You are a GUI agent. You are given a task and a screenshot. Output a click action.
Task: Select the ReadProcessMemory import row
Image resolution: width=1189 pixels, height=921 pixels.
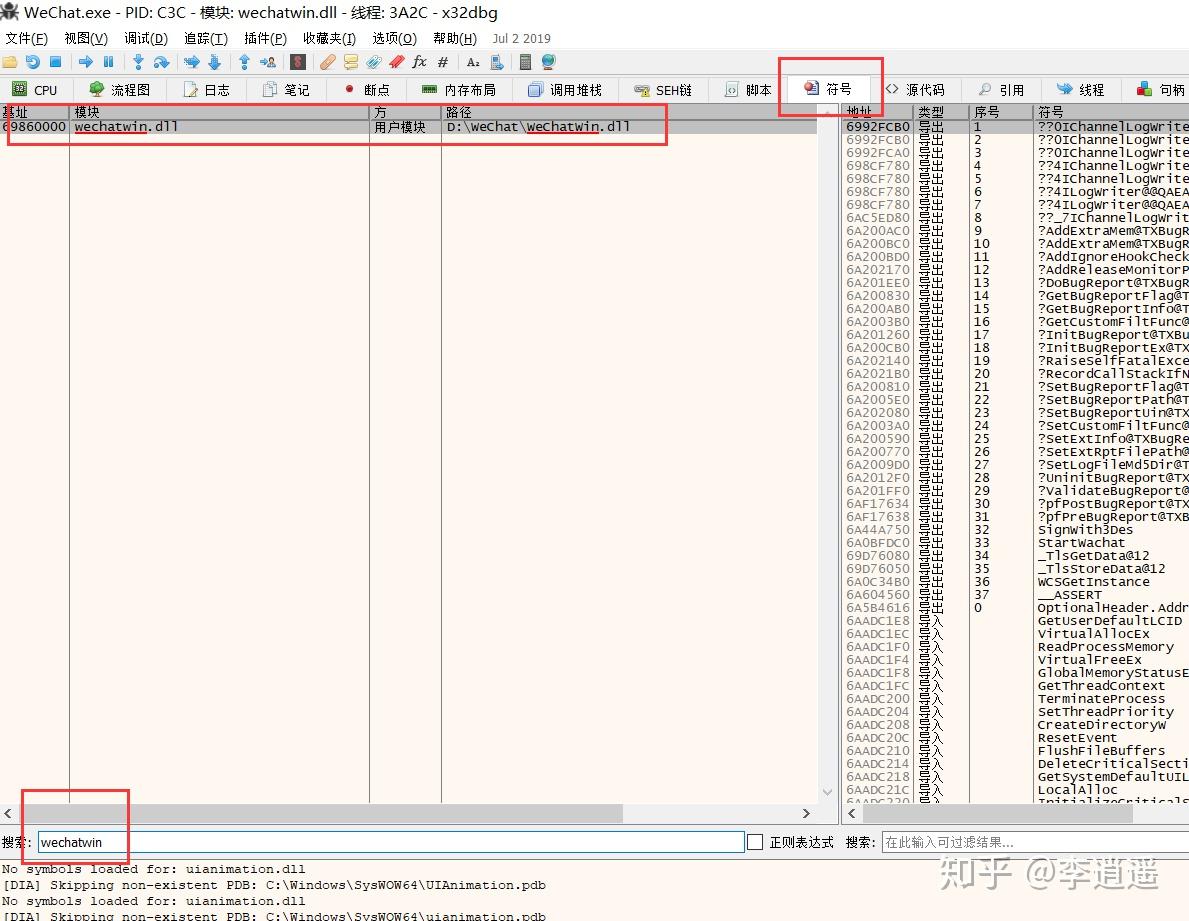click(1015, 647)
